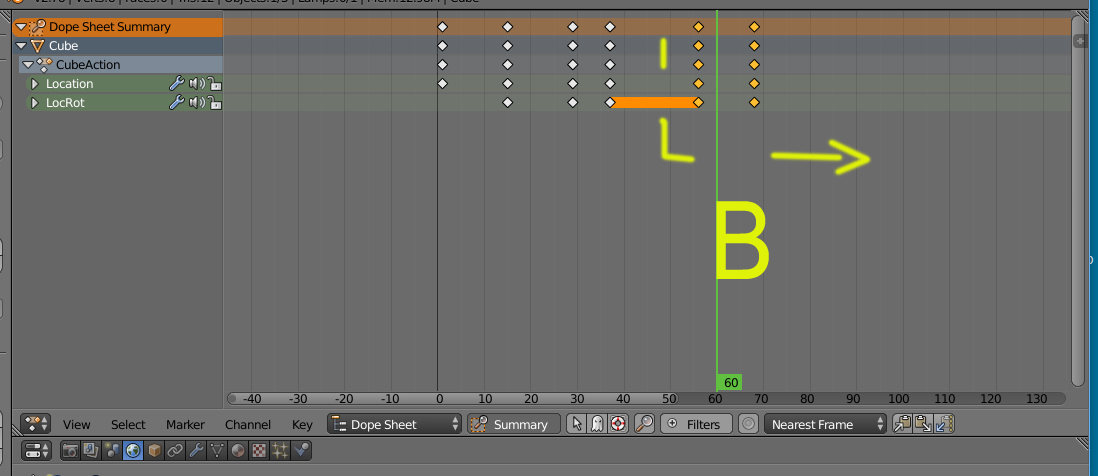Lock the LocRot channel padlock

215,102
